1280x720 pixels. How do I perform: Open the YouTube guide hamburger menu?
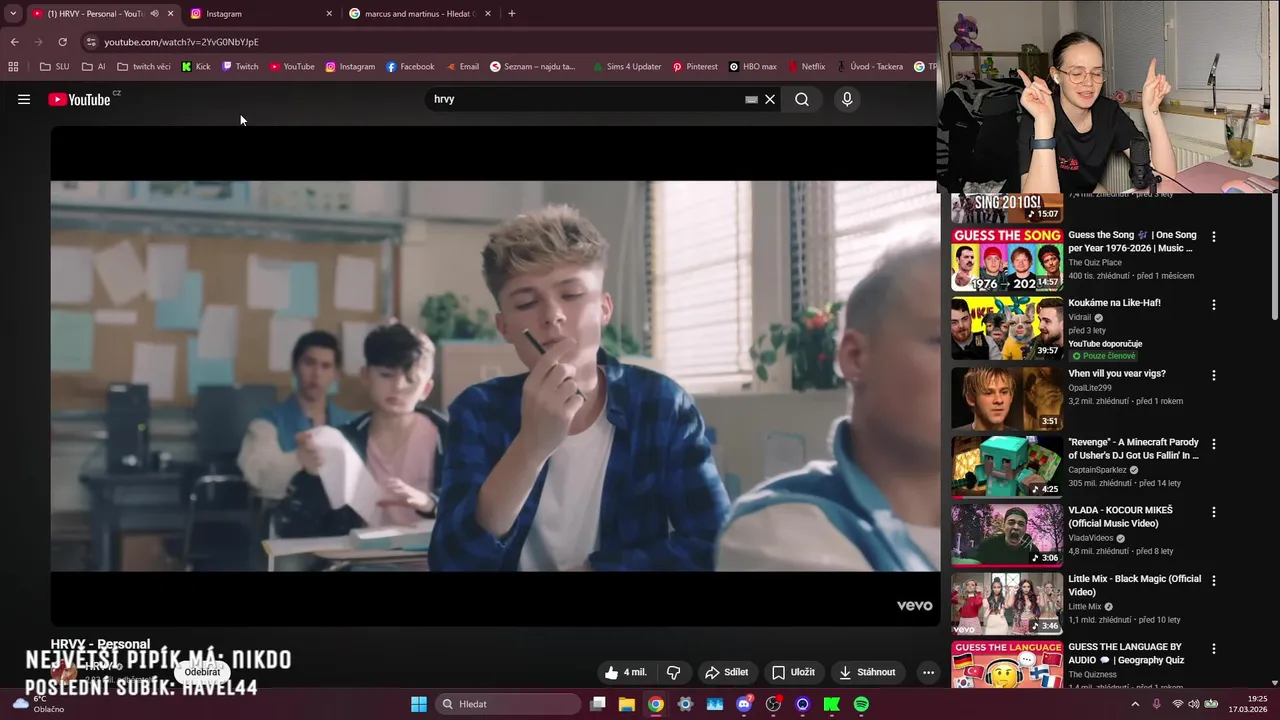tap(24, 99)
